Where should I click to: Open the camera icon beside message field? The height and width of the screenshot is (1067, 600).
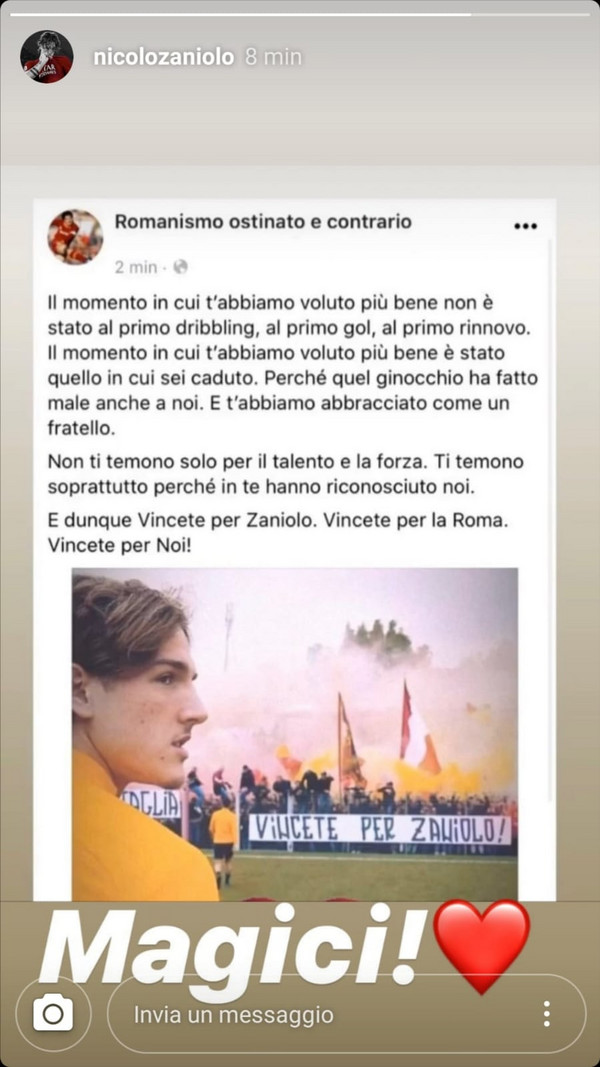53,1015
